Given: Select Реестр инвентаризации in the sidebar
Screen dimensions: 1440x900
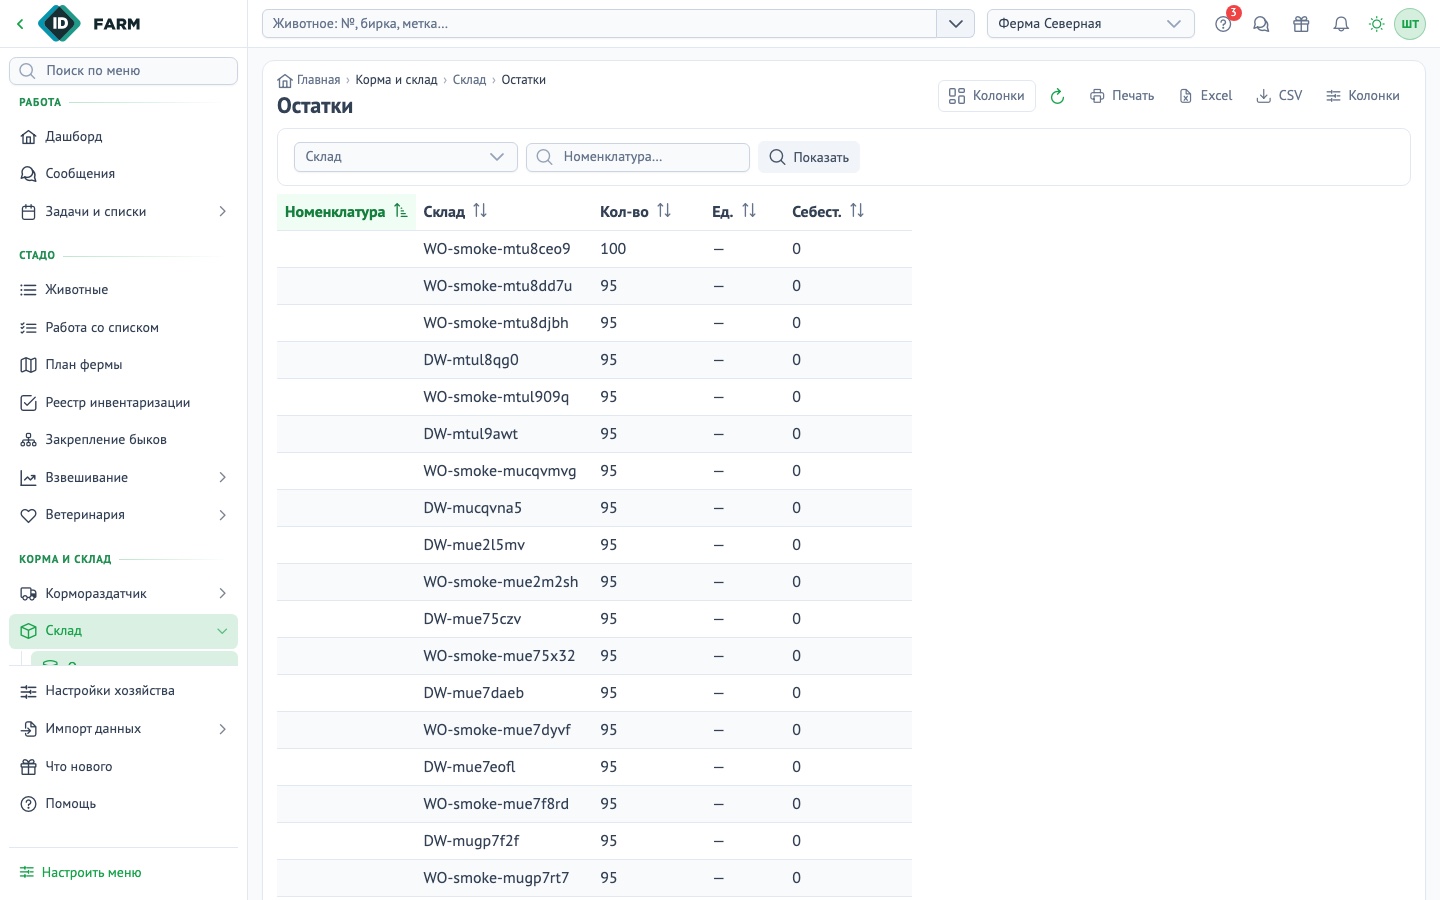Looking at the screenshot, I should [123, 403].
